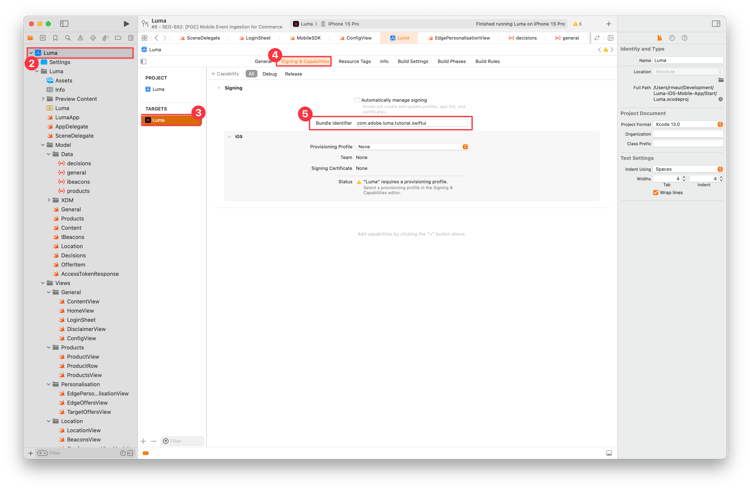This screenshot has height=490, width=750.
Task: Select Luma under PROJECT
Action: point(155,89)
